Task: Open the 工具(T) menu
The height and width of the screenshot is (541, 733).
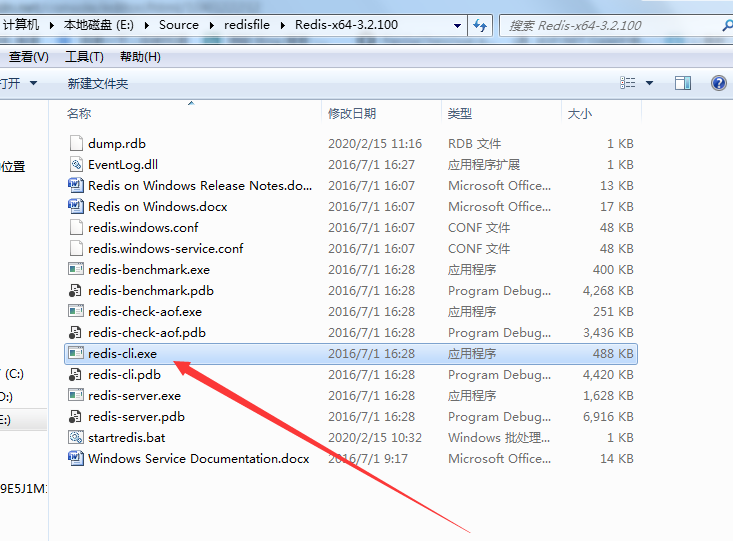Action: tap(84, 57)
